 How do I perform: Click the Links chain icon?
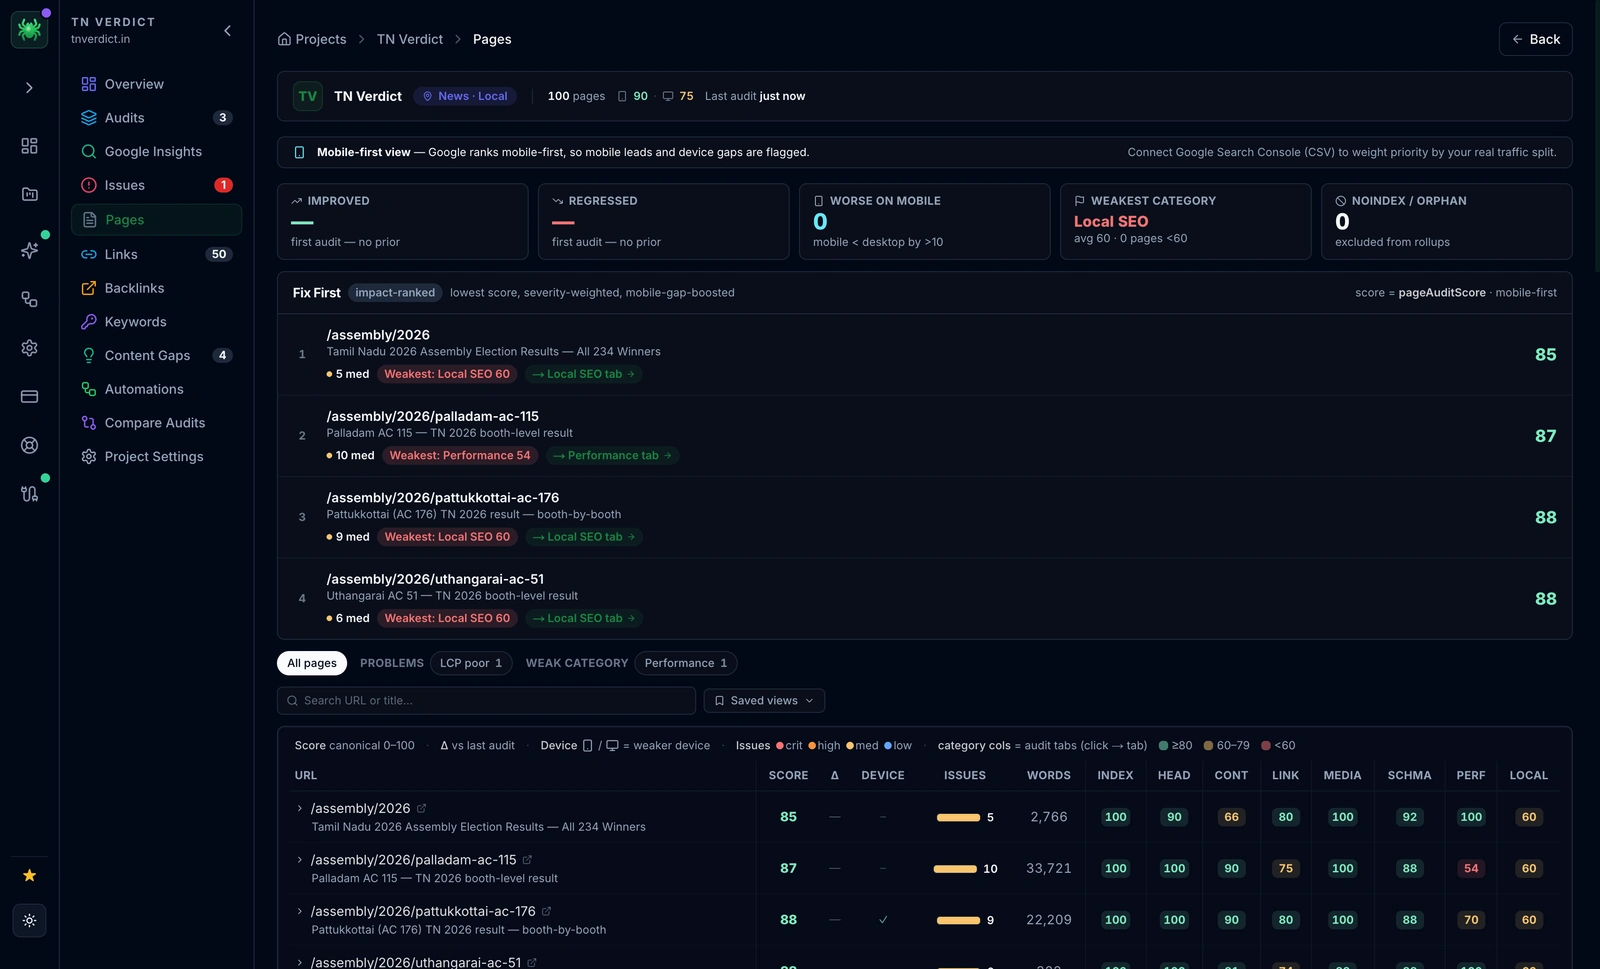[x=89, y=255]
